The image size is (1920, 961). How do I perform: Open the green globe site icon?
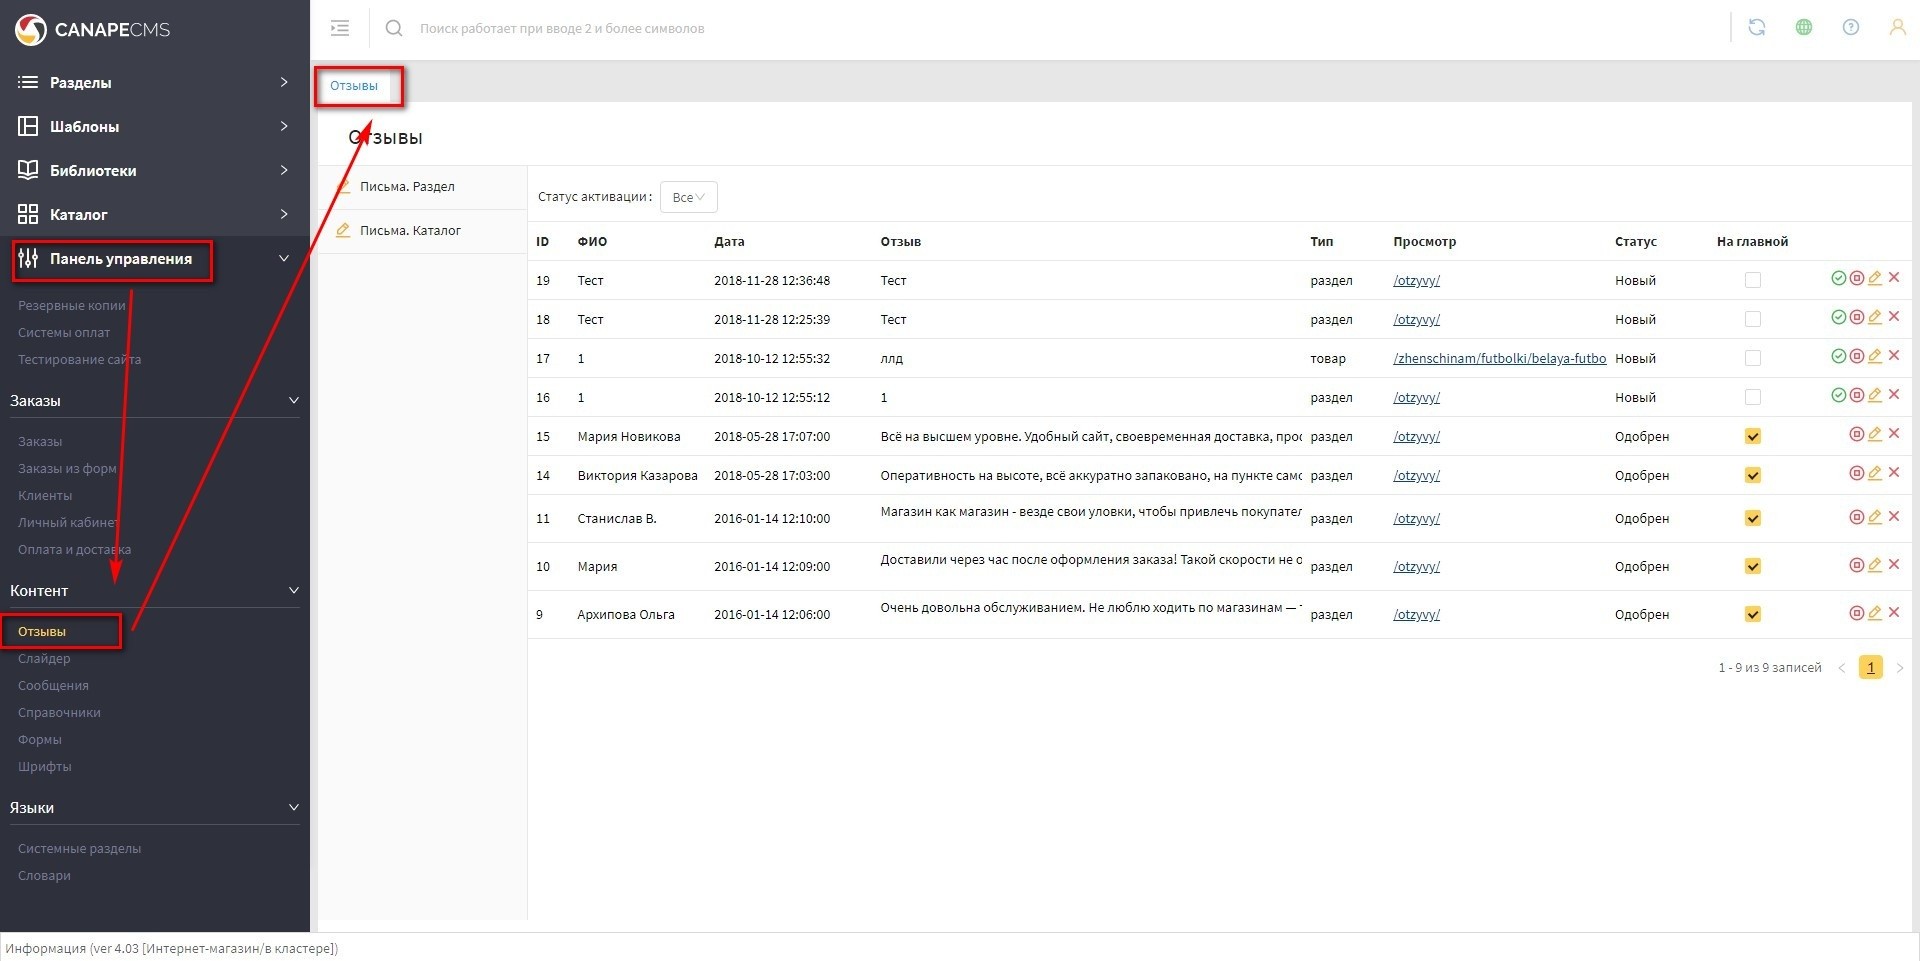click(1803, 28)
